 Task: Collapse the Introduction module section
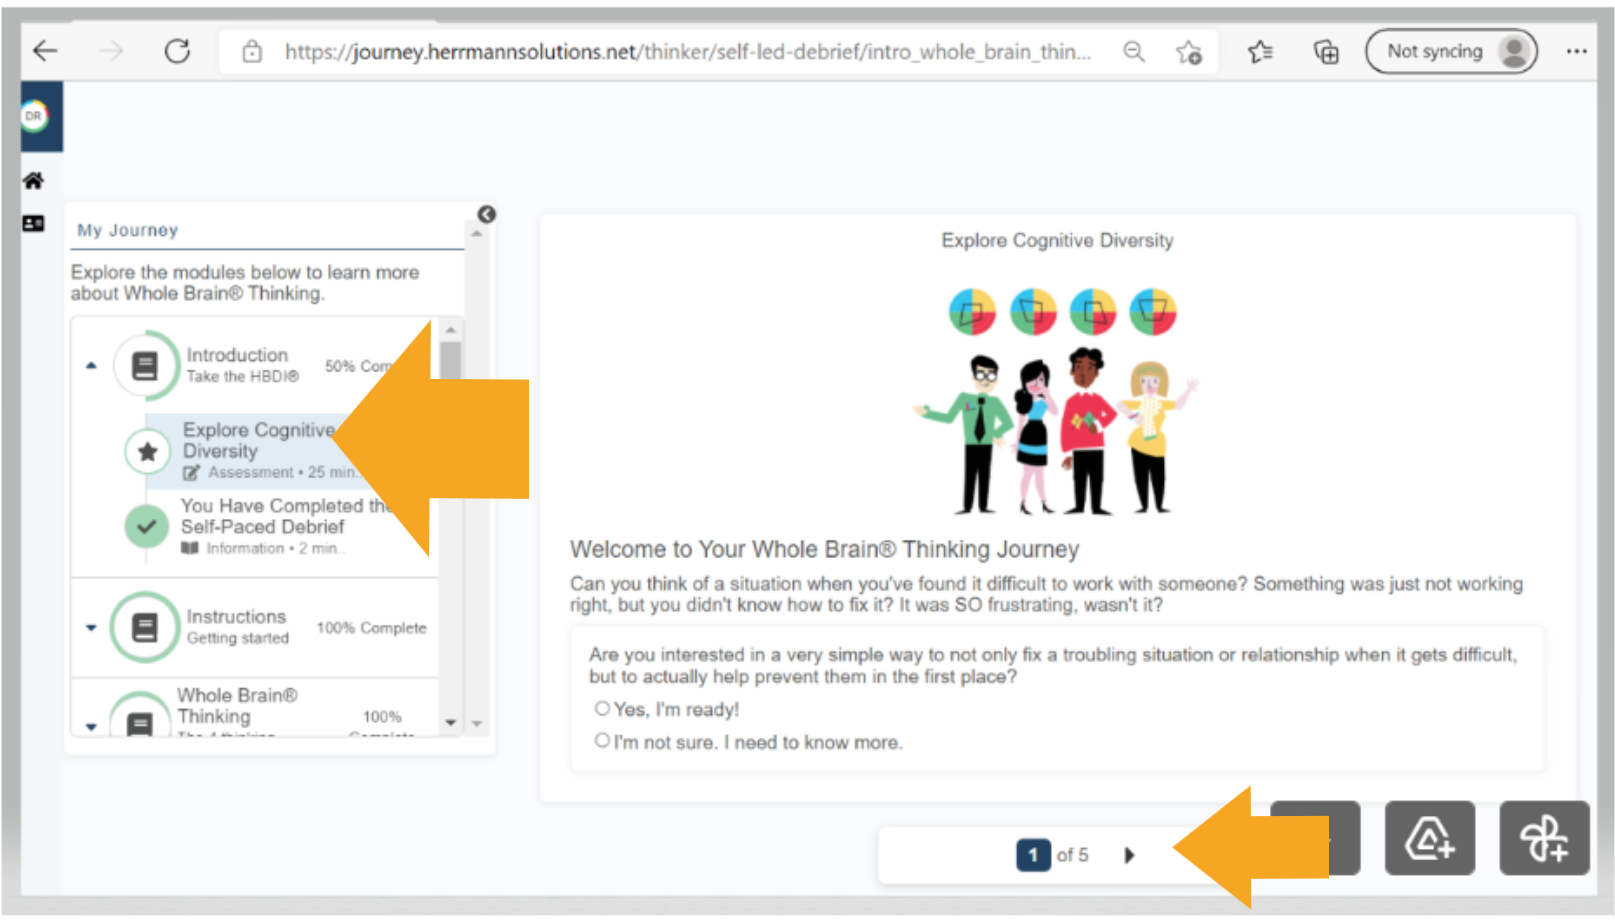tap(92, 366)
